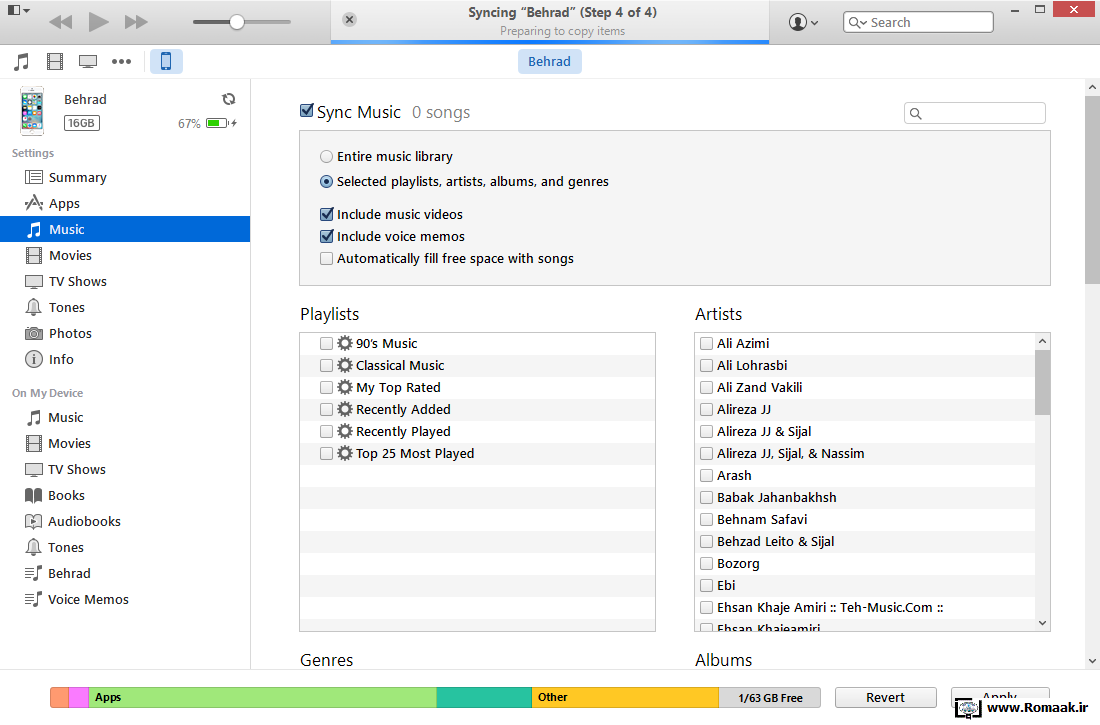The width and height of the screenshot is (1100, 725).
Task: Play the current track
Action: pyautogui.click(x=98, y=22)
